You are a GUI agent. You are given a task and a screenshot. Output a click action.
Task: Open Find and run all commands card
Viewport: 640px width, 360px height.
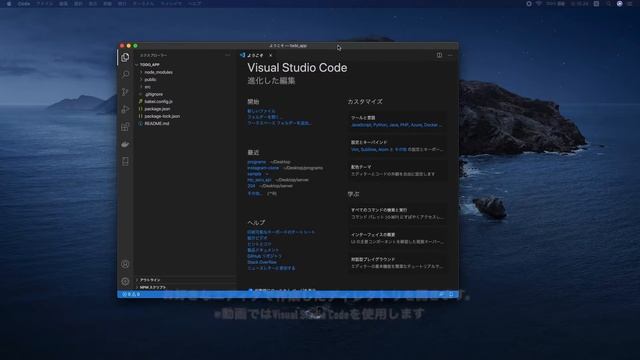(x=397, y=213)
